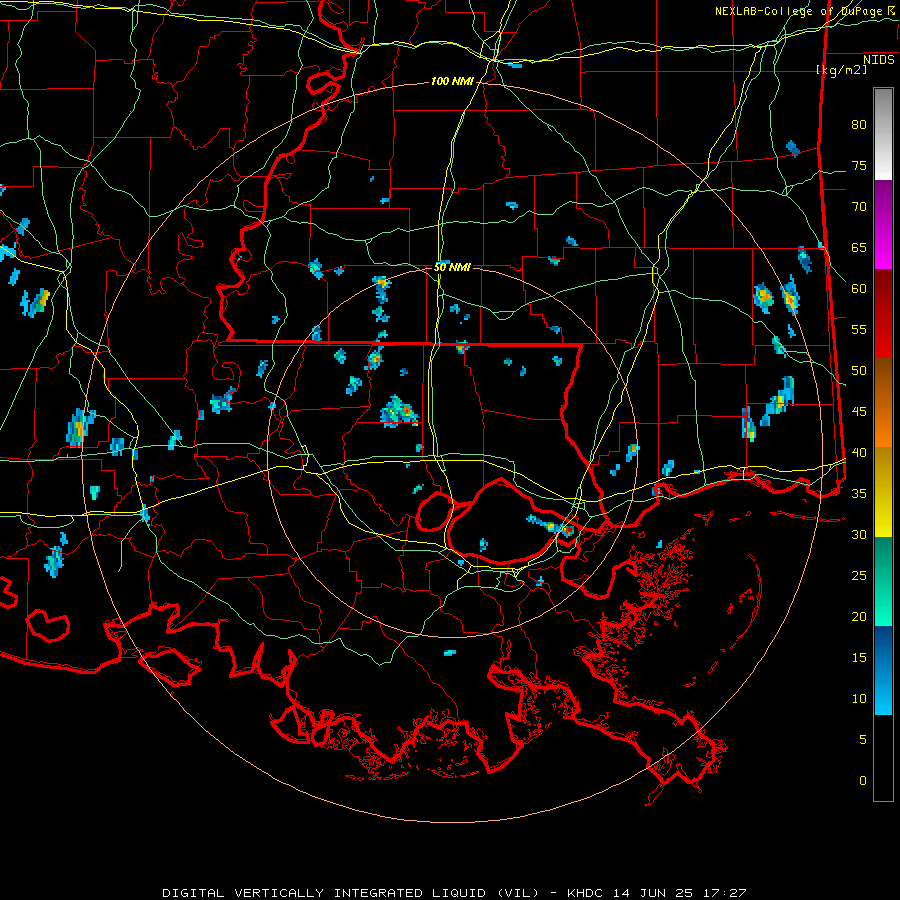Click the "50 NMI" range ring label

452,267
